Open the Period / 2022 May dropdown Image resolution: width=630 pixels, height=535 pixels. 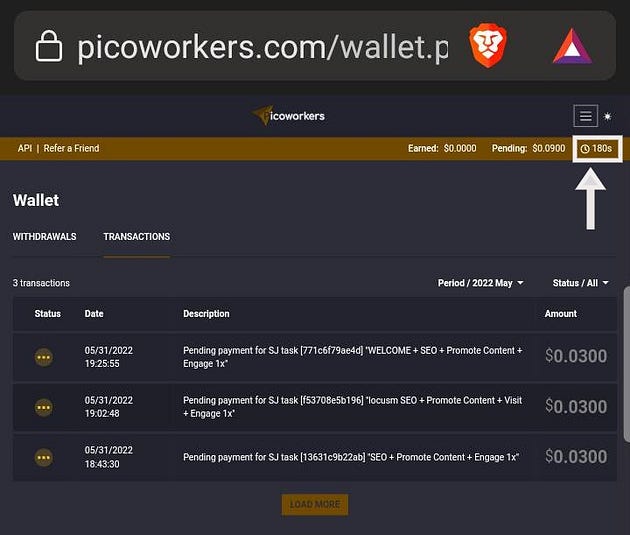481,283
